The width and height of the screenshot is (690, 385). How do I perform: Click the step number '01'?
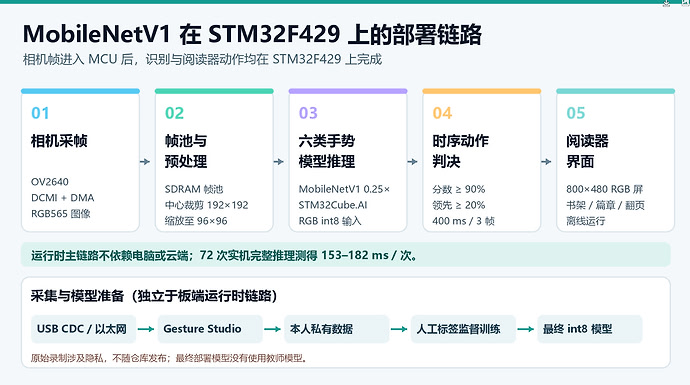40,113
